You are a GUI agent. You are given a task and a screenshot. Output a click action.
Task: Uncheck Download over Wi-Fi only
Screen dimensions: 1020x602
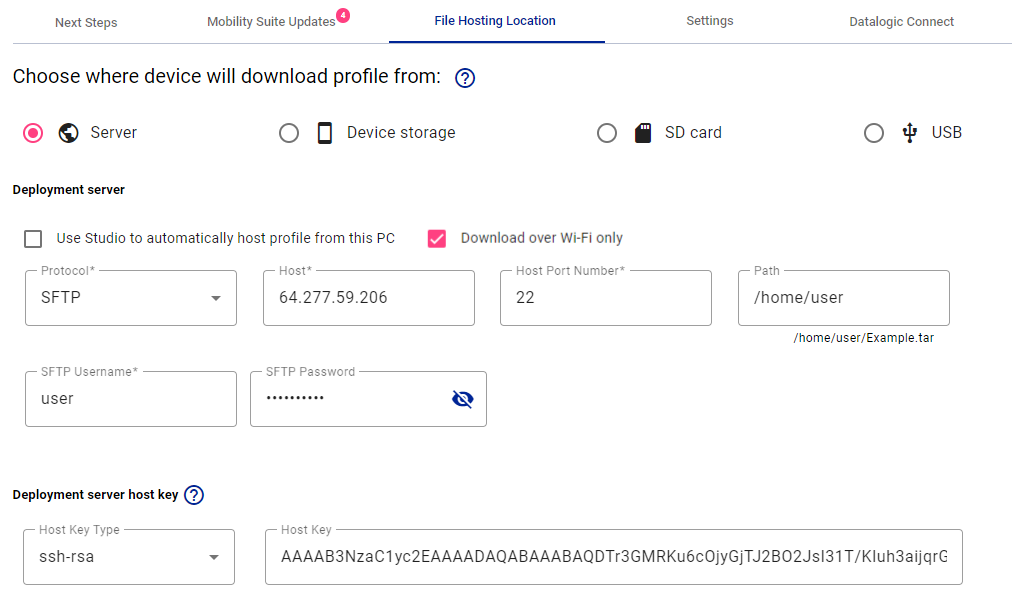[x=436, y=239]
